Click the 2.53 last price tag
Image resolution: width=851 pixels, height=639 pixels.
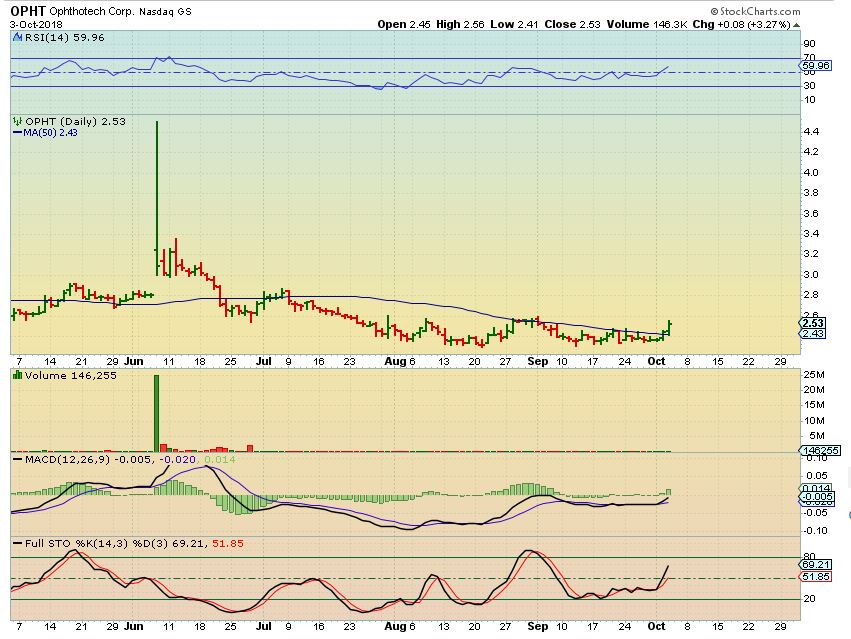tap(814, 323)
